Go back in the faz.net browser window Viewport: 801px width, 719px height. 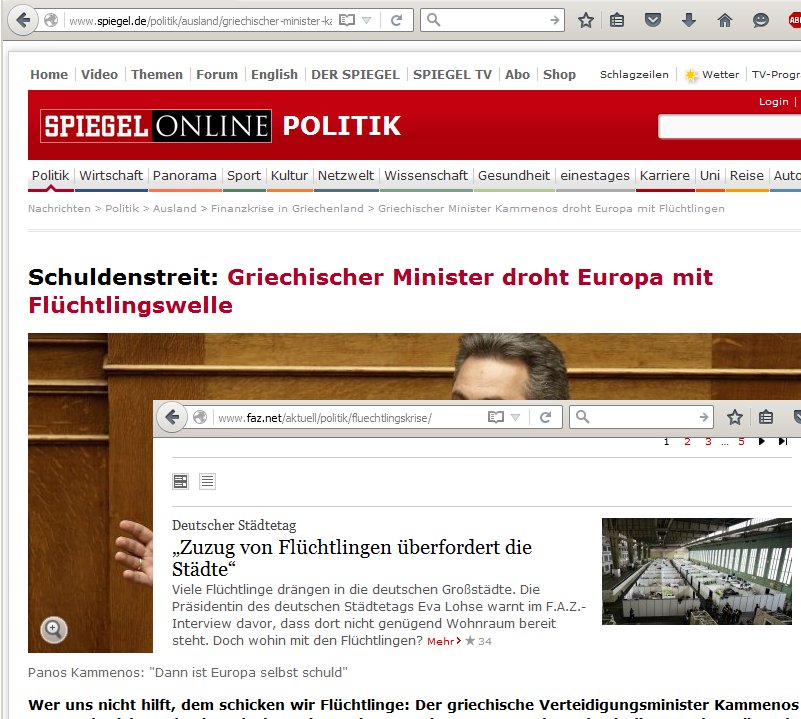[172, 418]
